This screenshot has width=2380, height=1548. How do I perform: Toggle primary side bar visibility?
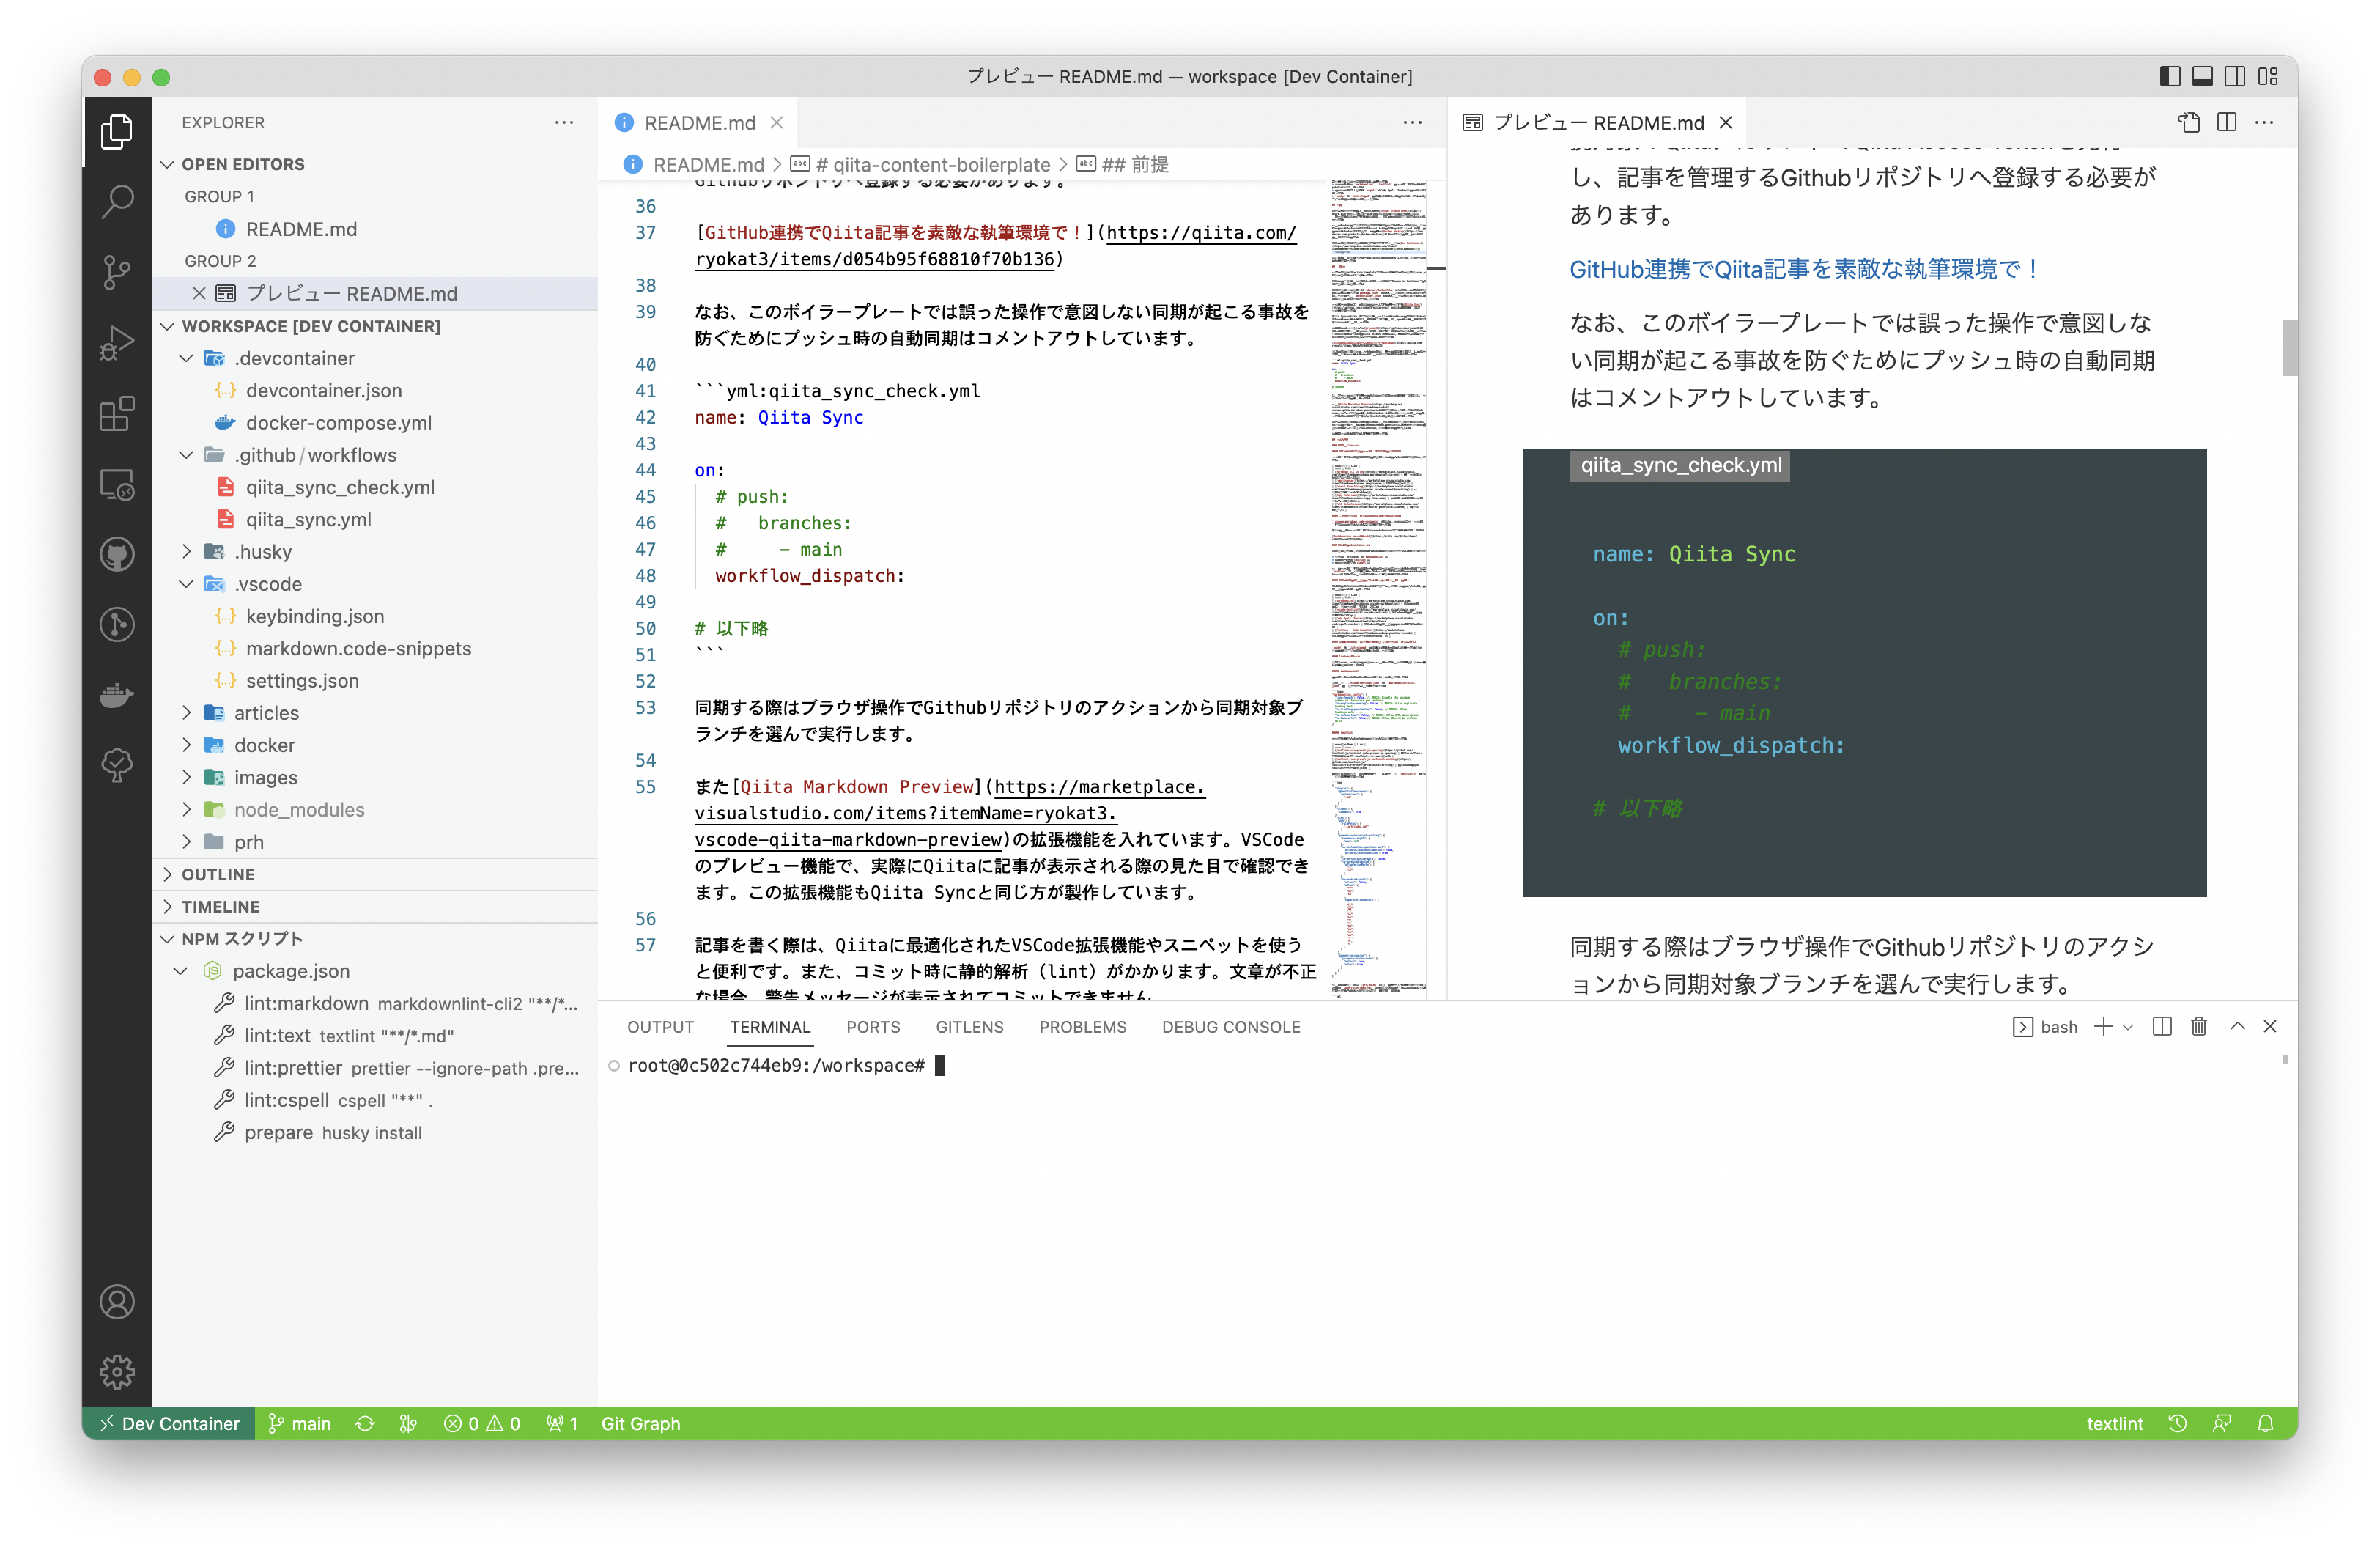[2169, 76]
